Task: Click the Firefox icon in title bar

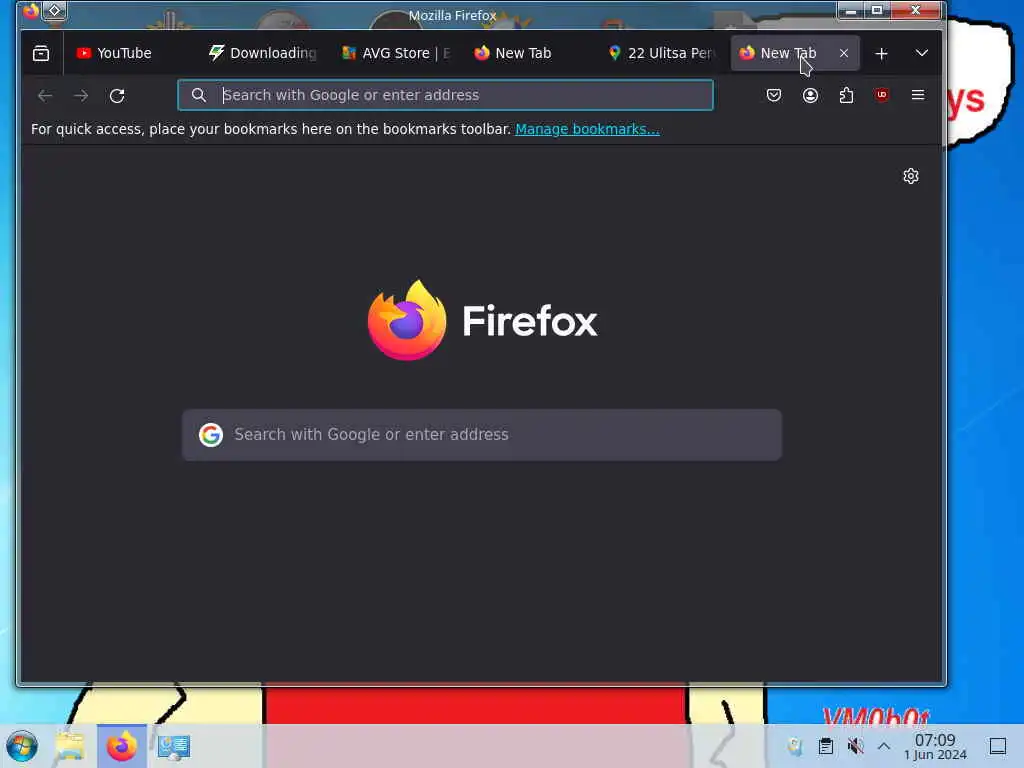Action: point(31,11)
